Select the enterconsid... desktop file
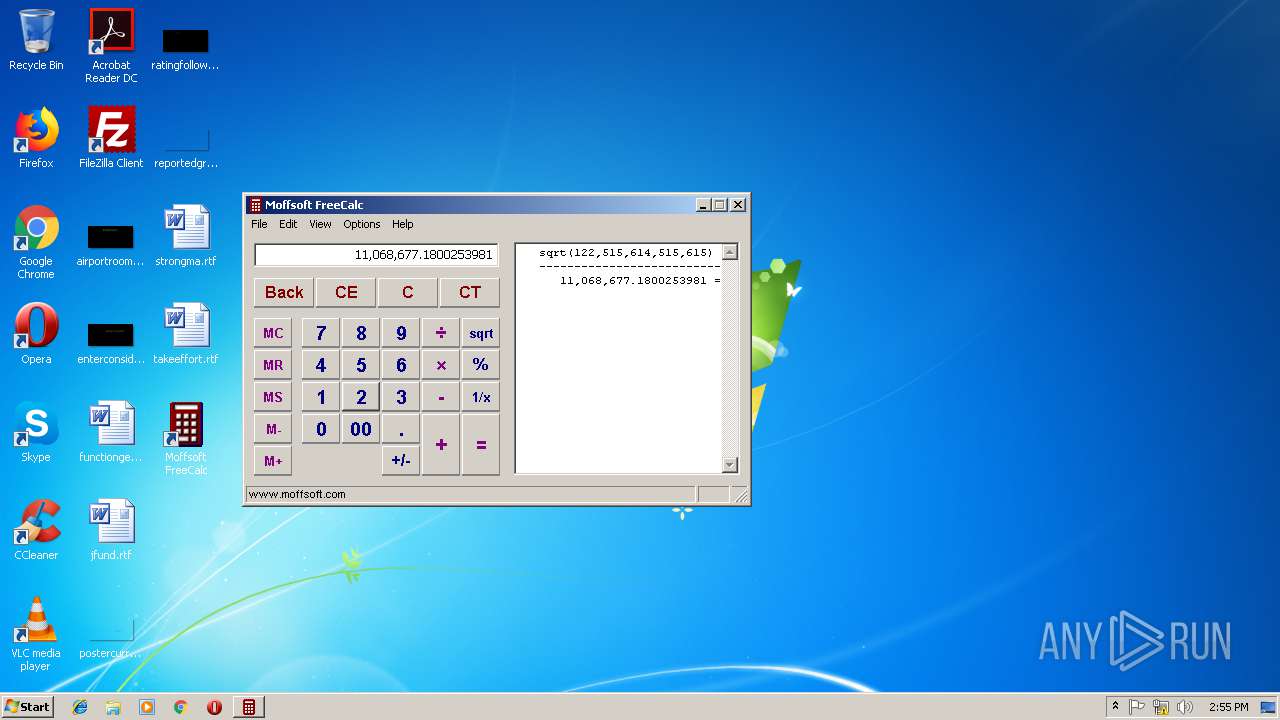1280x720 pixels. 111,340
